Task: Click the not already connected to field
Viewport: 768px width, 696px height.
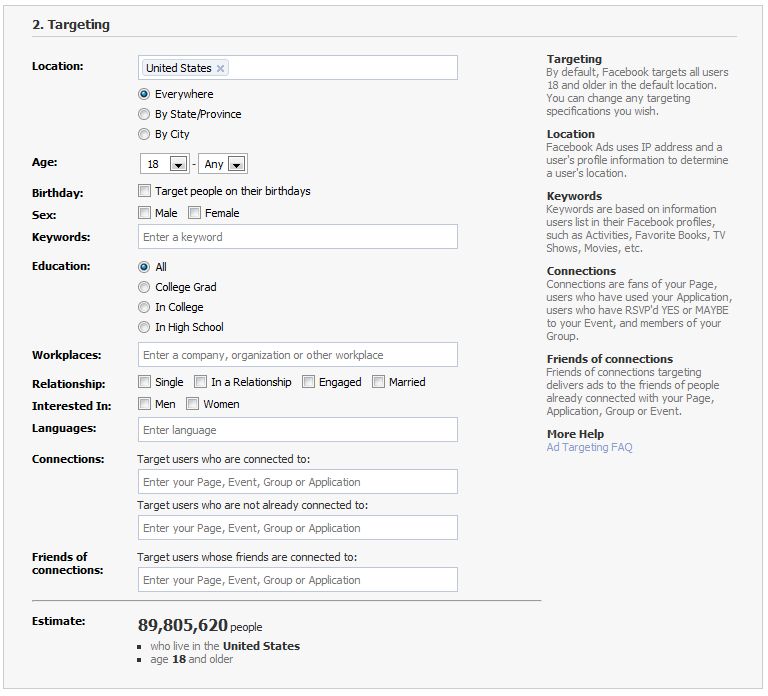Action: pos(297,528)
